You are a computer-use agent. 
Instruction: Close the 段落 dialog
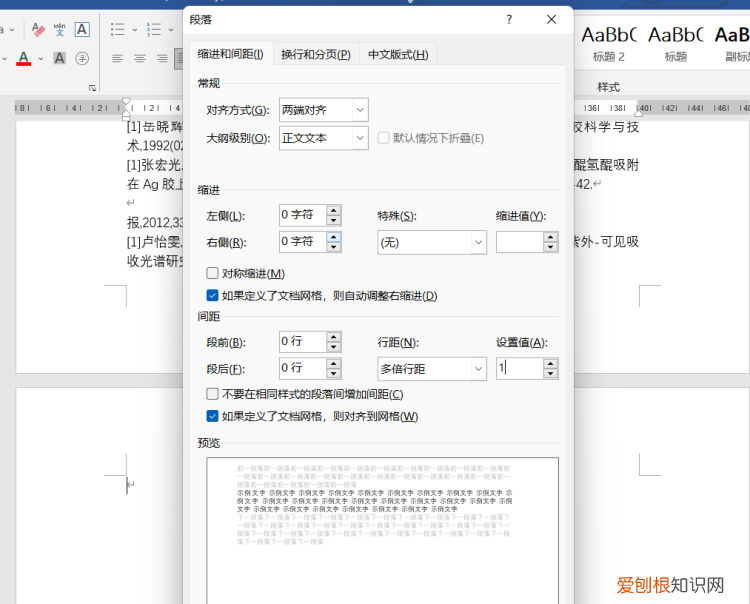551,20
